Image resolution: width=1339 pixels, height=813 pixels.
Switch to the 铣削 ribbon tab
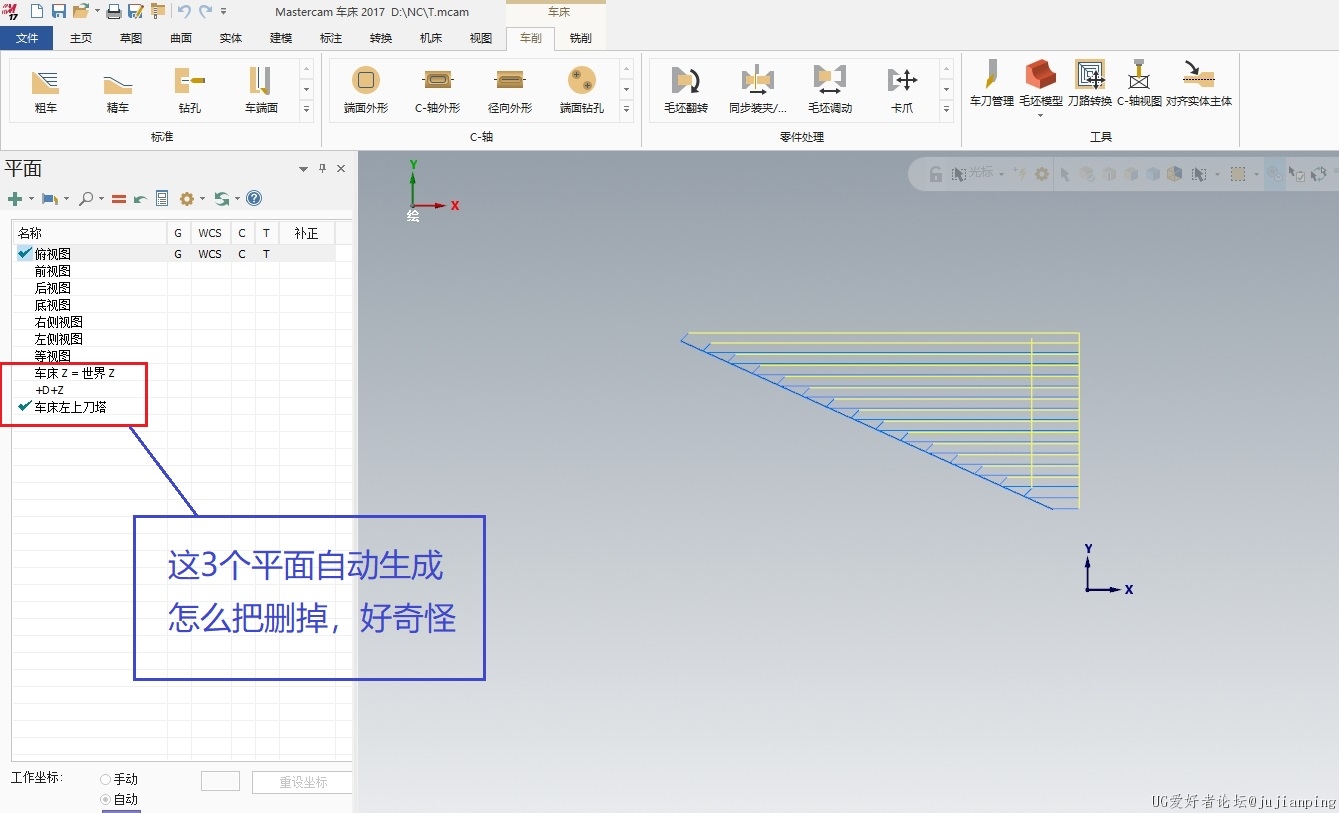pyautogui.click(x=580, y=39)
